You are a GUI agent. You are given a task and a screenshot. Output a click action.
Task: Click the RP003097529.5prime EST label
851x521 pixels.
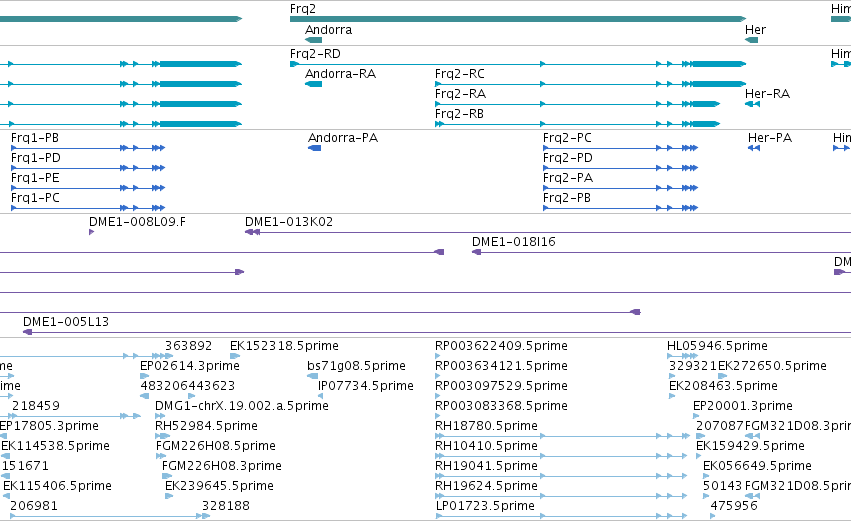point(501,386)
